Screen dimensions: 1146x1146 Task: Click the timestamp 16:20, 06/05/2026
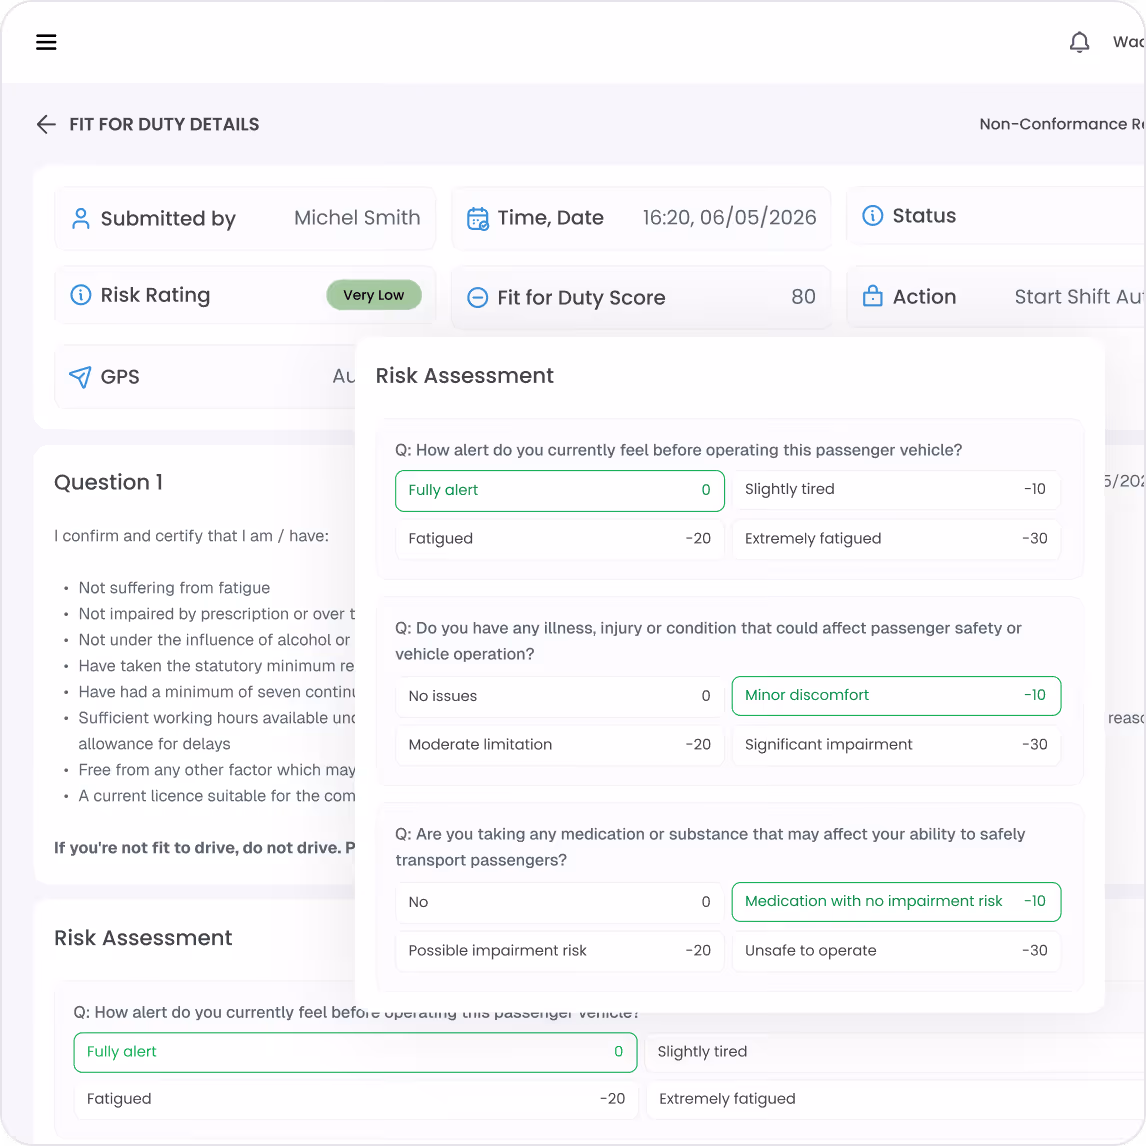click(x=729, y=218)
